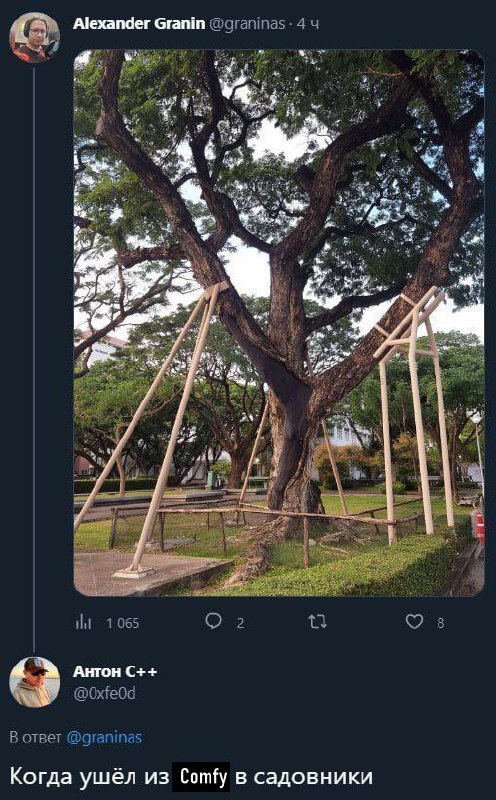496x800 pixels.
Task: Open the @graninas handle beside the author name
Action: (247, 24)
